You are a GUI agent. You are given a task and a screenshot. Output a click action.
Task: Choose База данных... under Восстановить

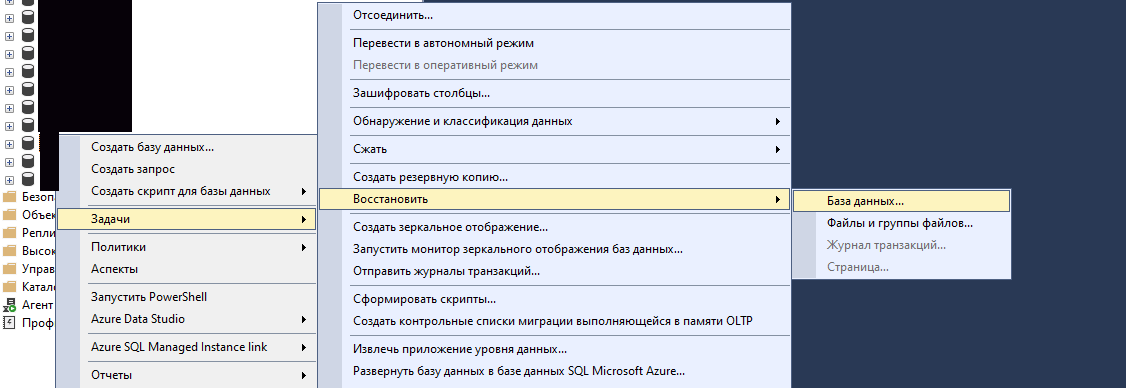[x=901, y=201]
